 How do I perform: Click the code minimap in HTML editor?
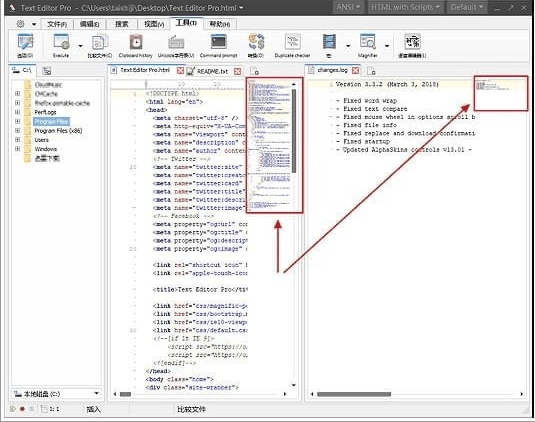[x=270, y=145]
